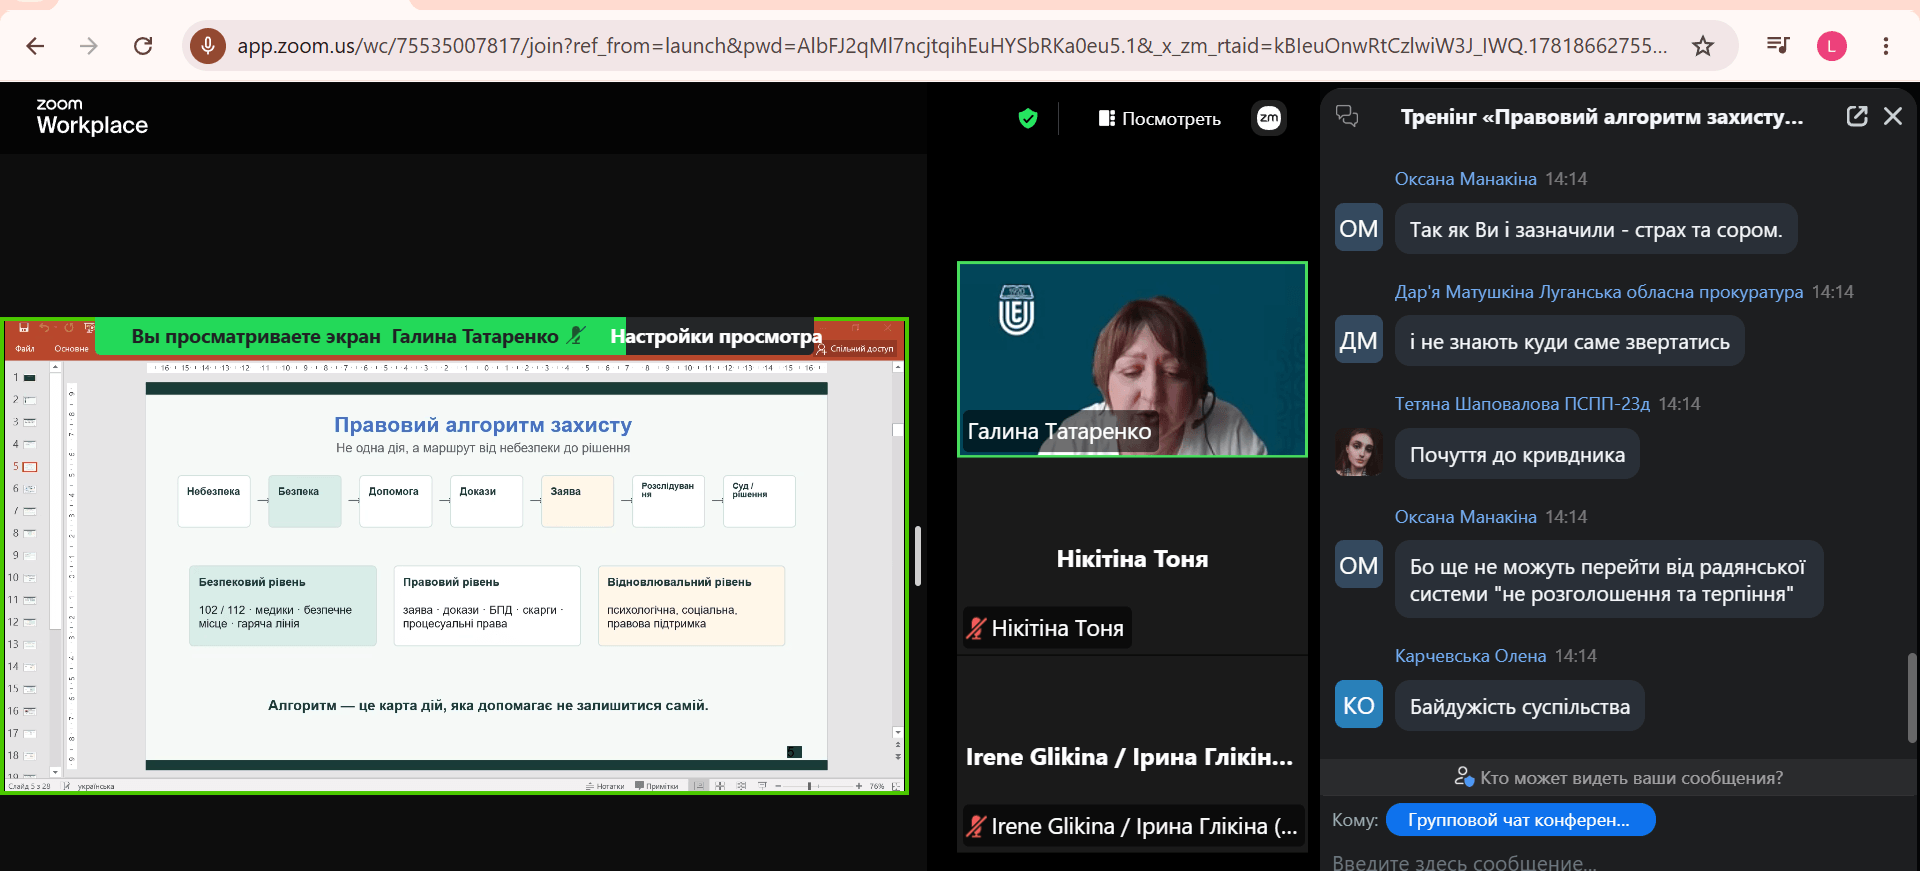Click Тетяна Шаповалова ПСПП-23д sender name
Viewport: 1920px width, 871px height.
coord(1522,404)
